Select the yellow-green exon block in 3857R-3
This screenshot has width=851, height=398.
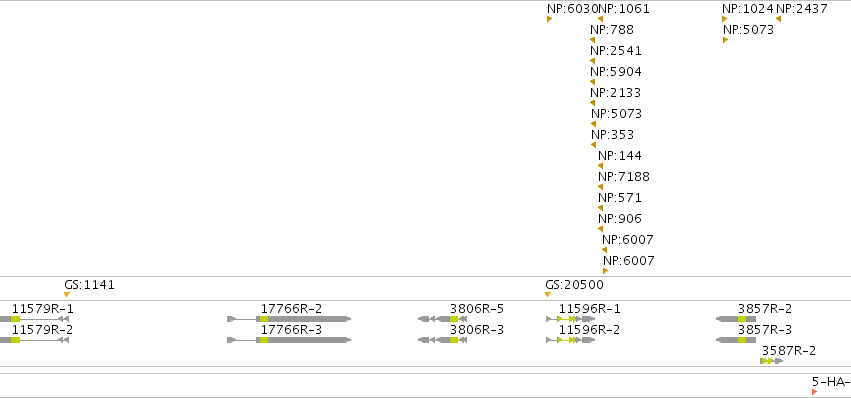tap(742, 340)
